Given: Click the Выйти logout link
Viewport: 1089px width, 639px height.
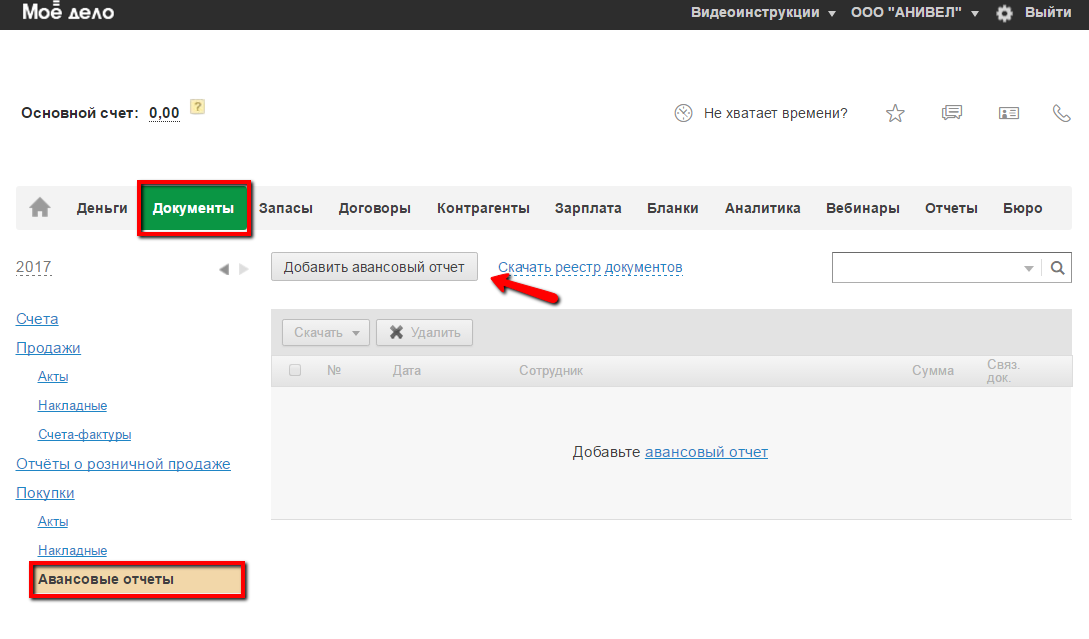Looking at the screenshot, I should click(1048, 13).
